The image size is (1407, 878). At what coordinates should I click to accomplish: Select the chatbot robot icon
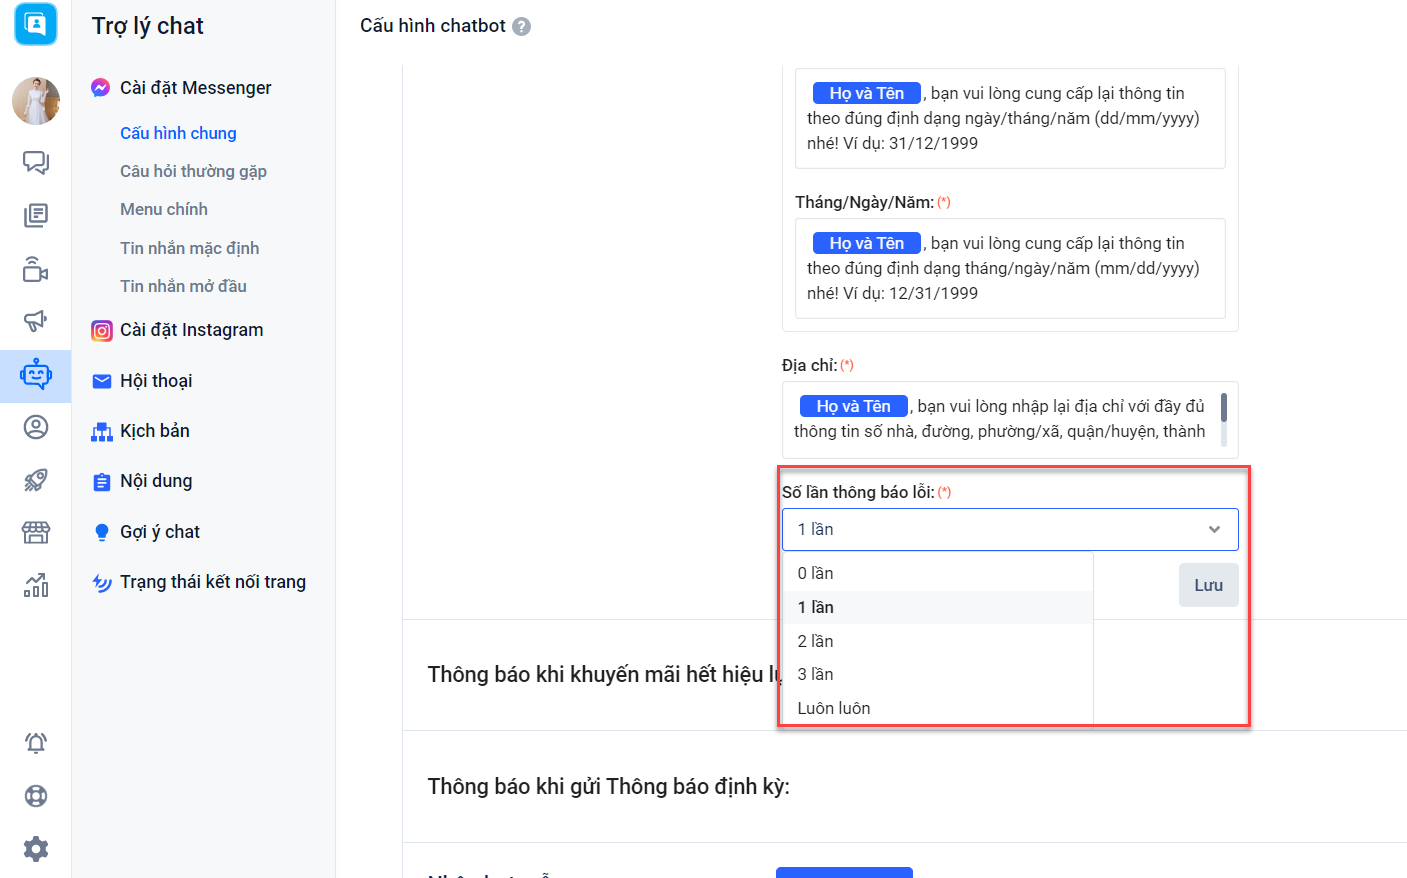tap(36, 375)
